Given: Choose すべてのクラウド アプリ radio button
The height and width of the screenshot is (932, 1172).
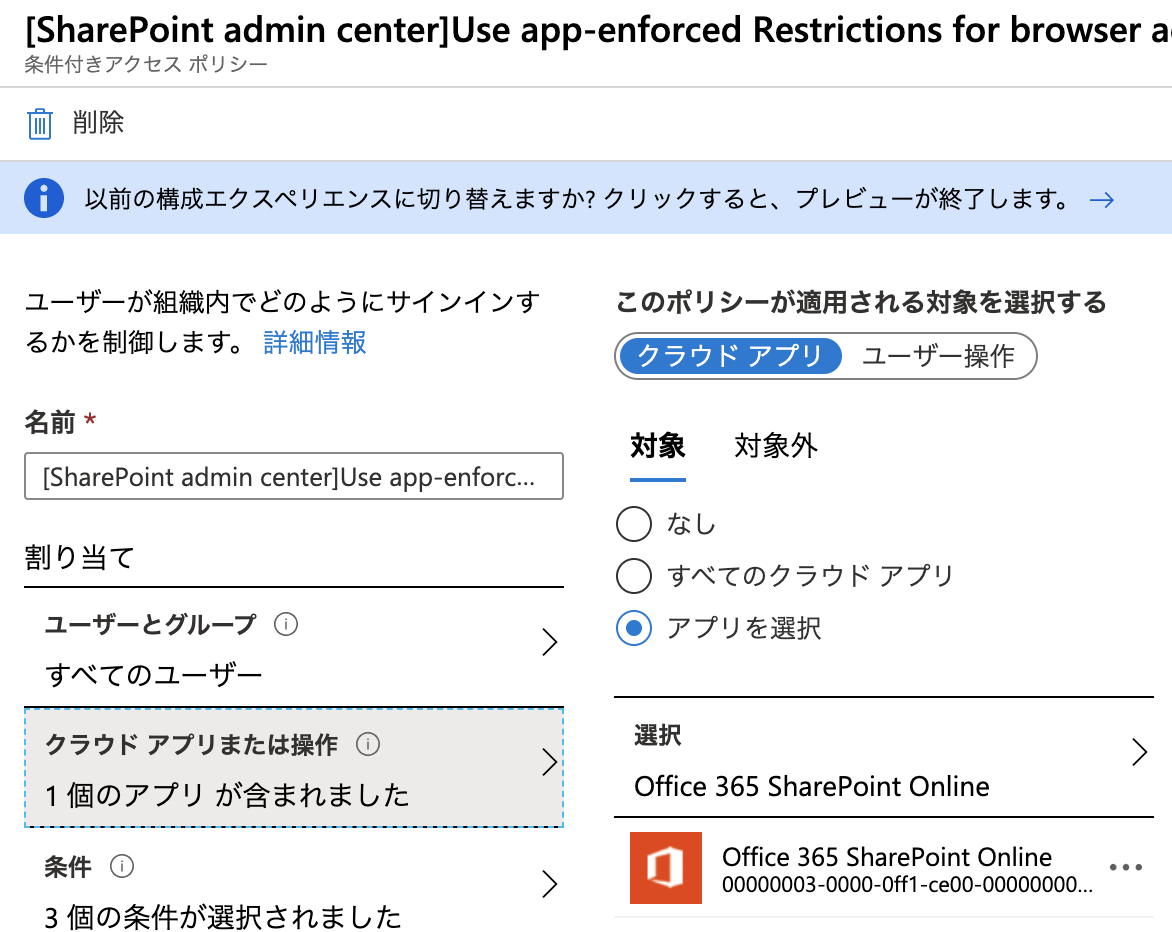Looking at the screenshot, I should (634, 575).
